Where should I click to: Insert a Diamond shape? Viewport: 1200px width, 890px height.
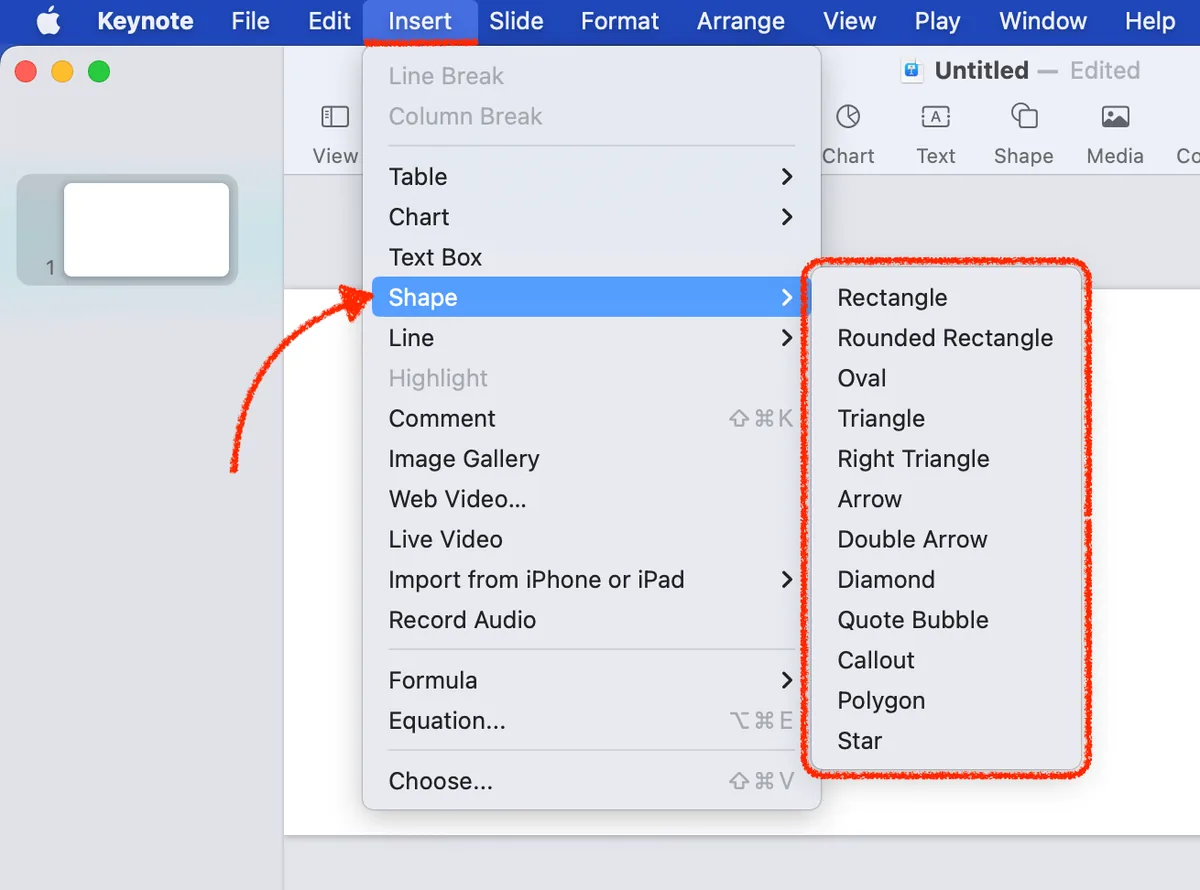tap(946, 580)
